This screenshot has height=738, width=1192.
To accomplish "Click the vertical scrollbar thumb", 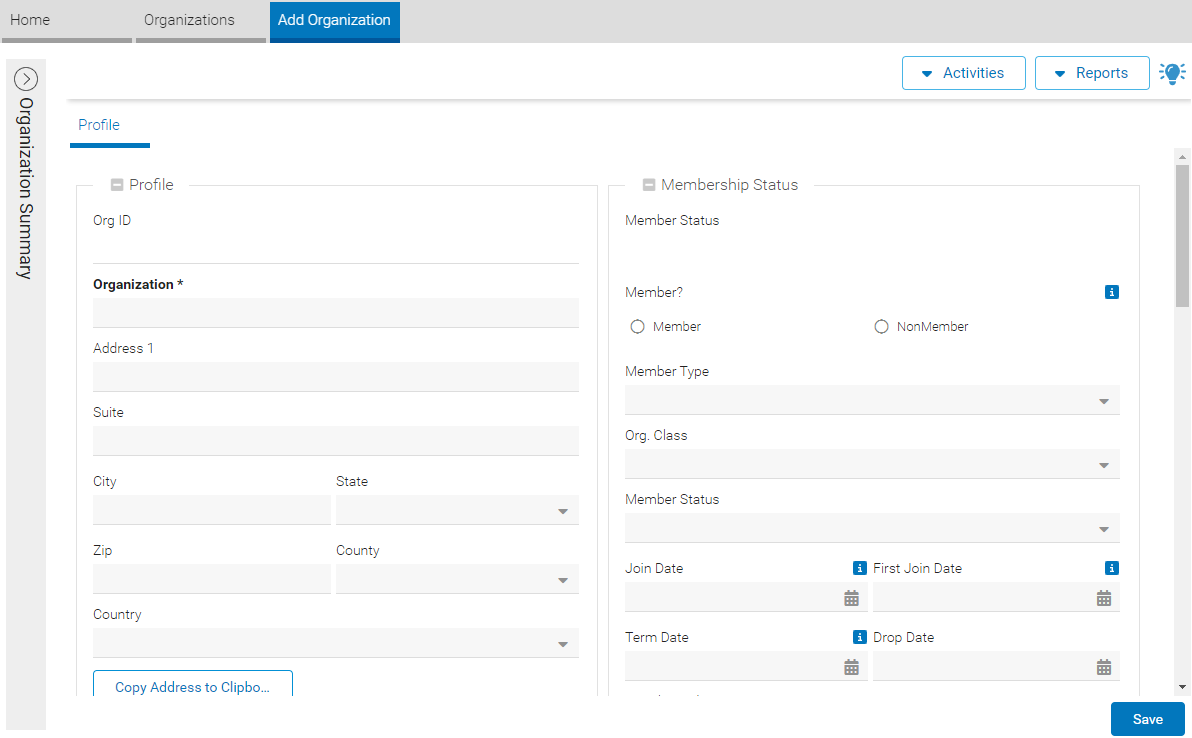I will click(1182, 236).
